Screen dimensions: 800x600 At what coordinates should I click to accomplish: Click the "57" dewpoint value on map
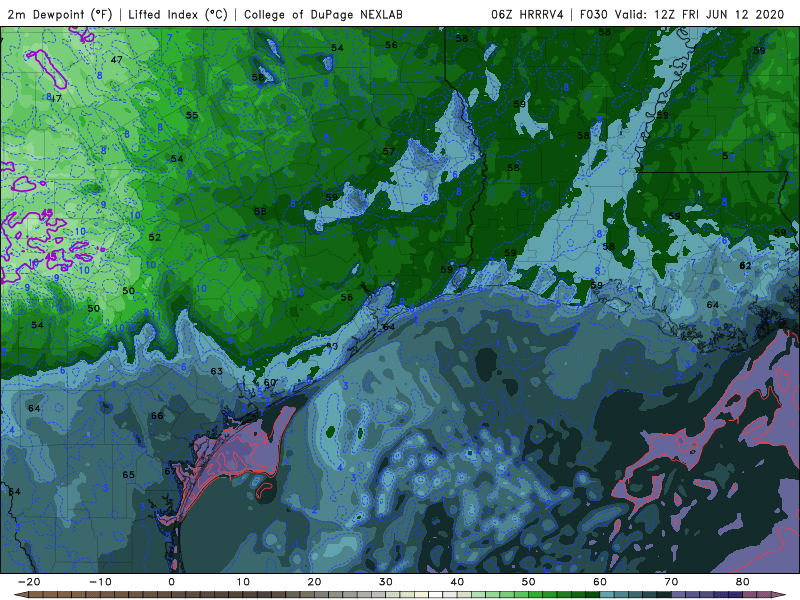coord(389,151)
